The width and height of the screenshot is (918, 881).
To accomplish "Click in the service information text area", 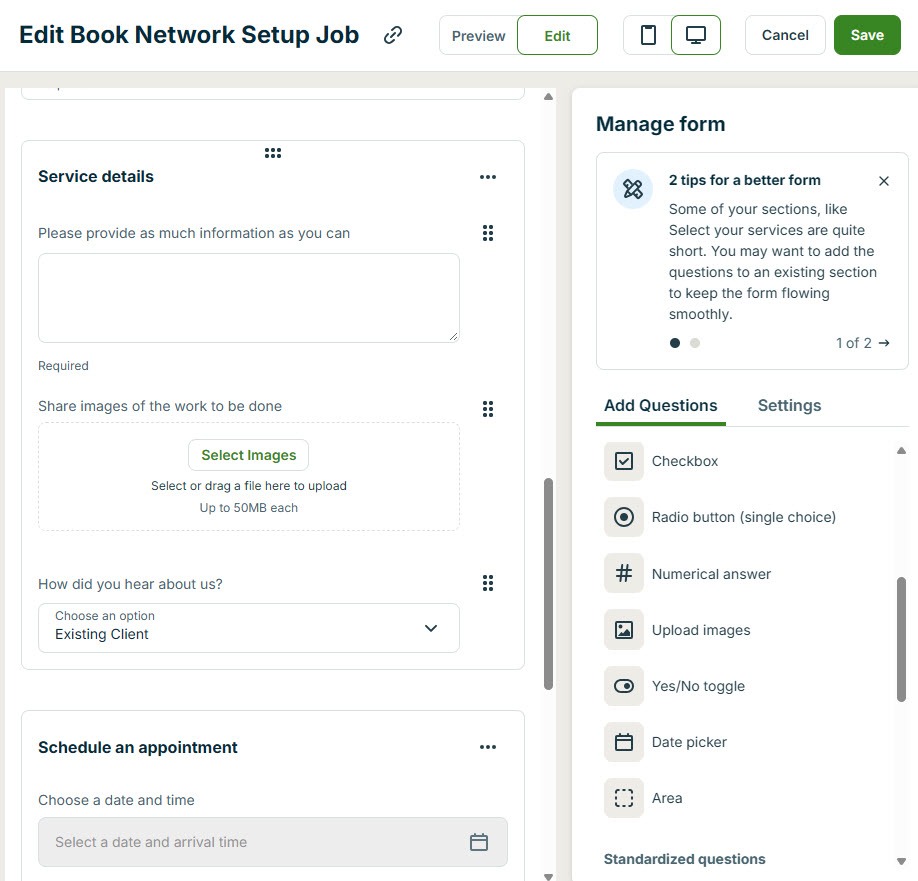I will [x=249, y=298].
